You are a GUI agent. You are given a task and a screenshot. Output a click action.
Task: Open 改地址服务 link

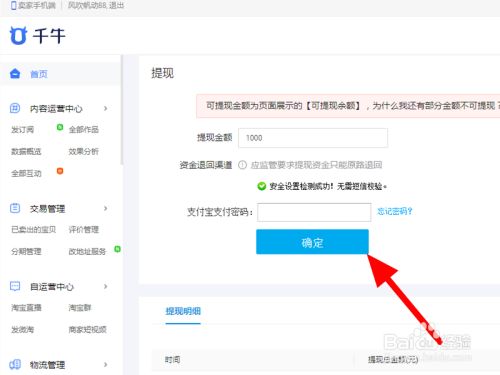pyautogui.click(x=87, y=251)
